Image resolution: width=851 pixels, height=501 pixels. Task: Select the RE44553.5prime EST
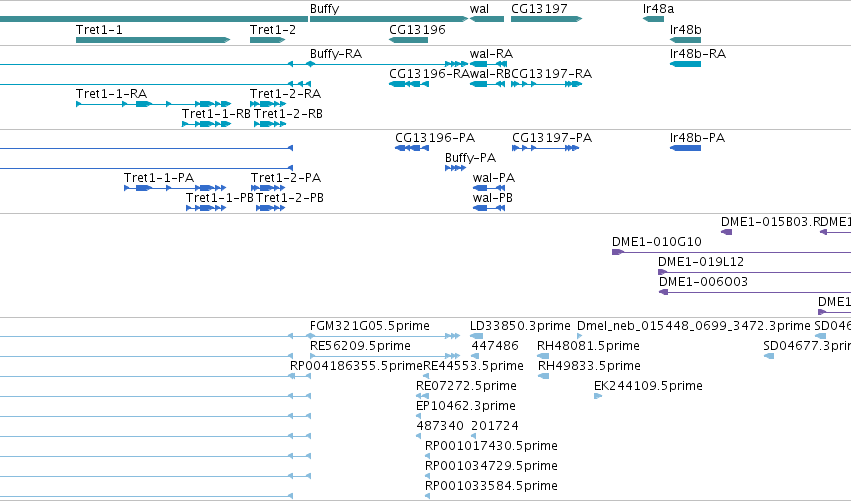click(426, 376)
